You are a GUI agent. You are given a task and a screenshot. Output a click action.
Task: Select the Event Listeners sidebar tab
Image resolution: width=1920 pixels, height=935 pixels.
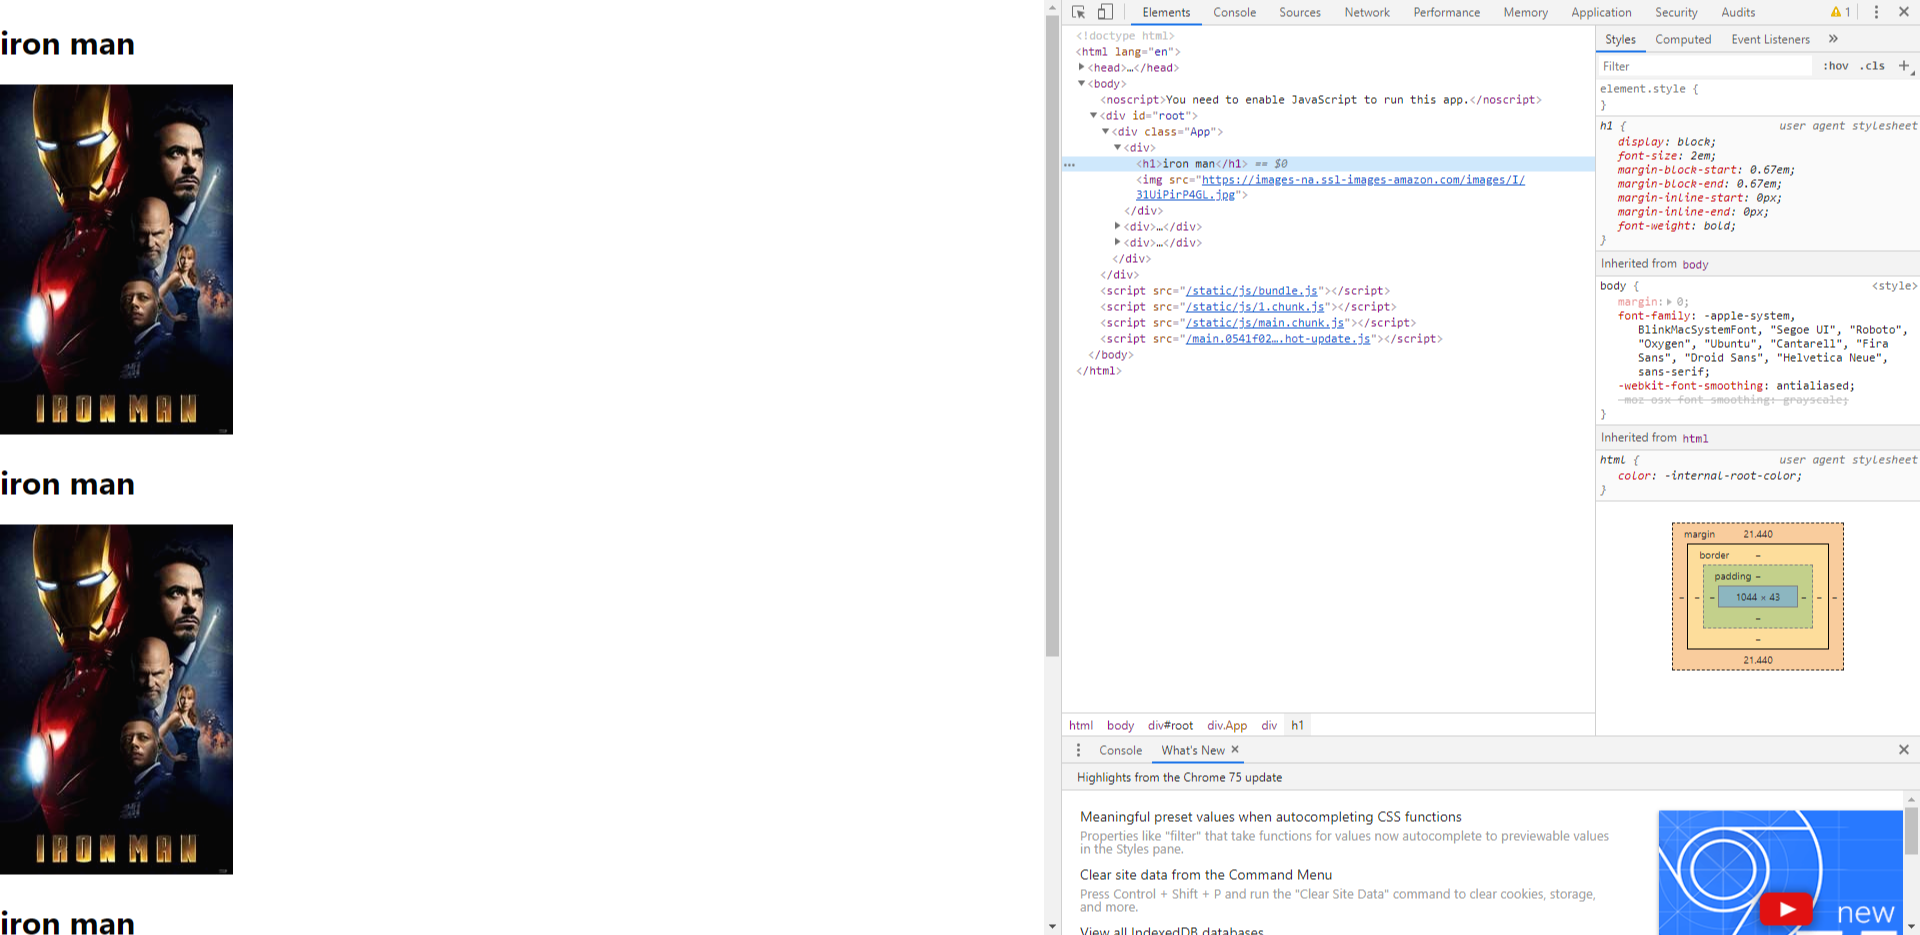[x=1770, y=39]
